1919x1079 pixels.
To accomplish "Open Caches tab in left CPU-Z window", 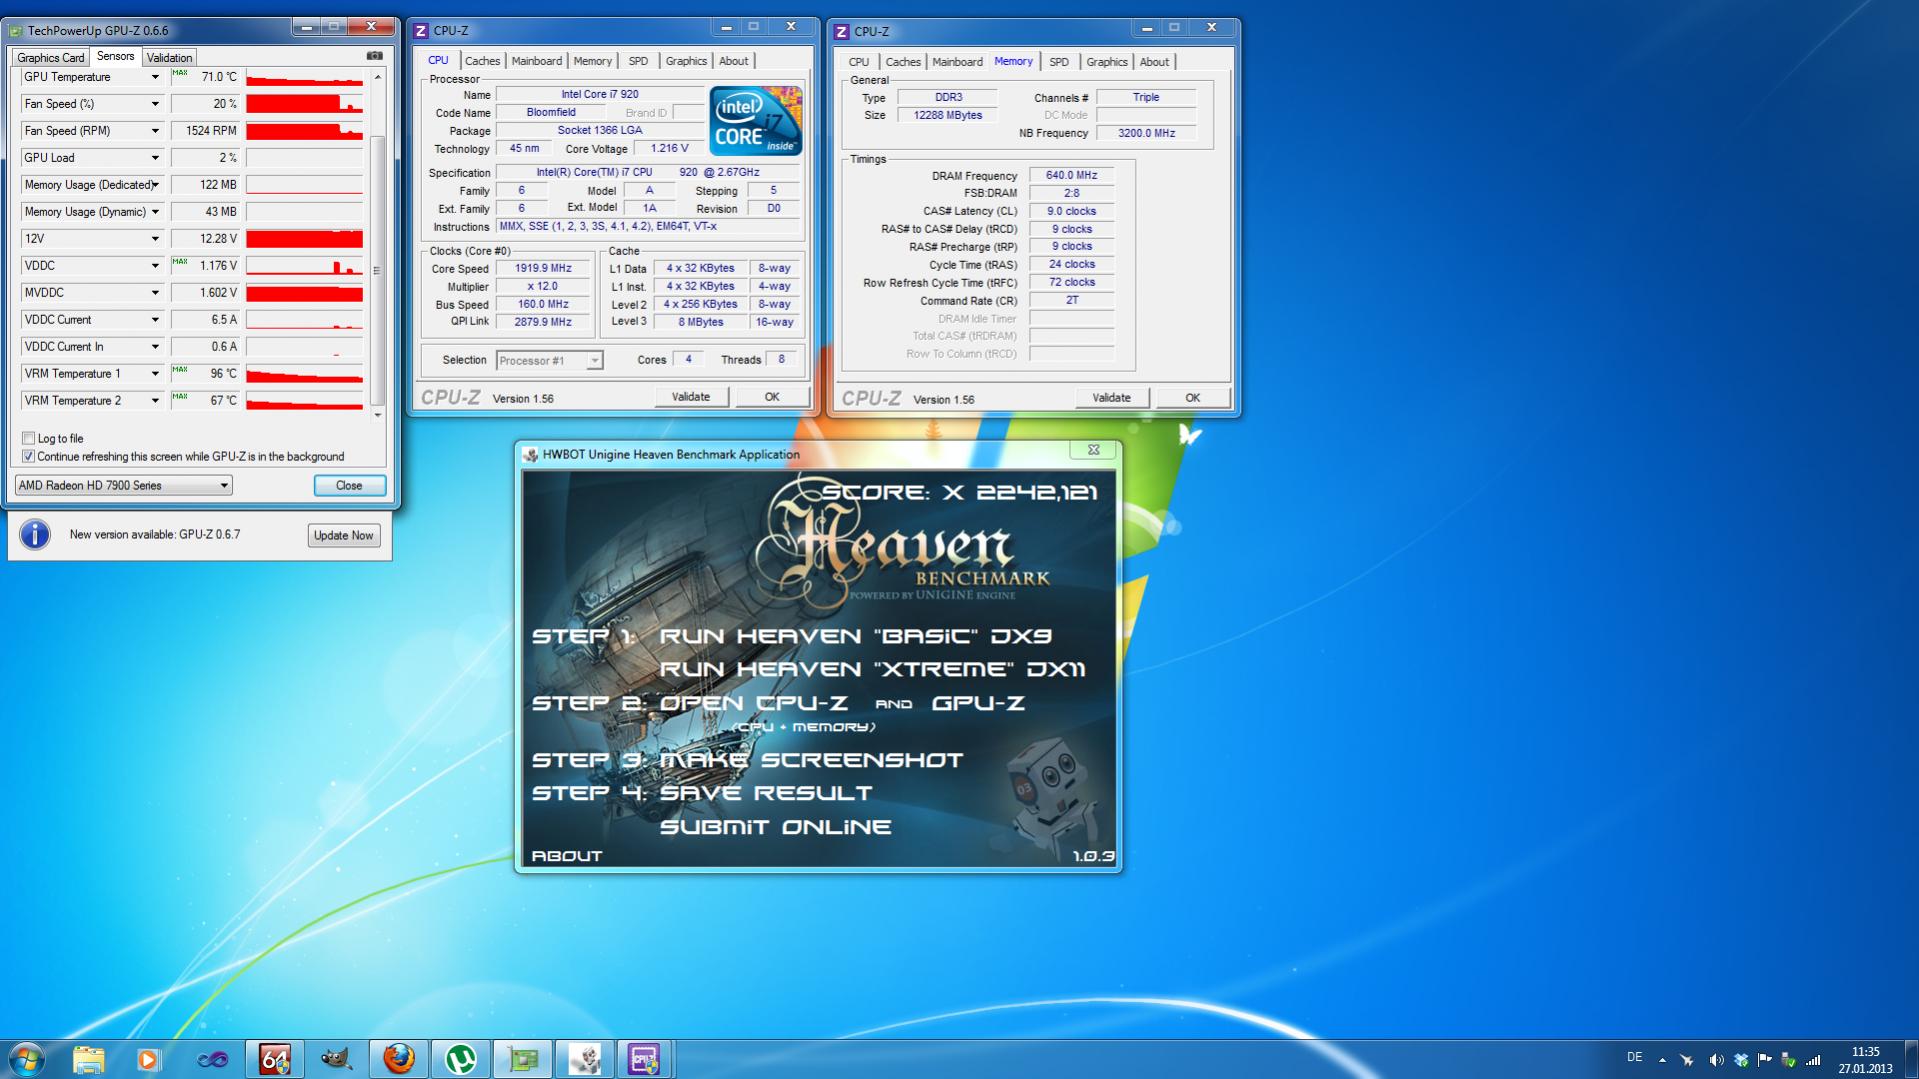I will tap(482, 61).
